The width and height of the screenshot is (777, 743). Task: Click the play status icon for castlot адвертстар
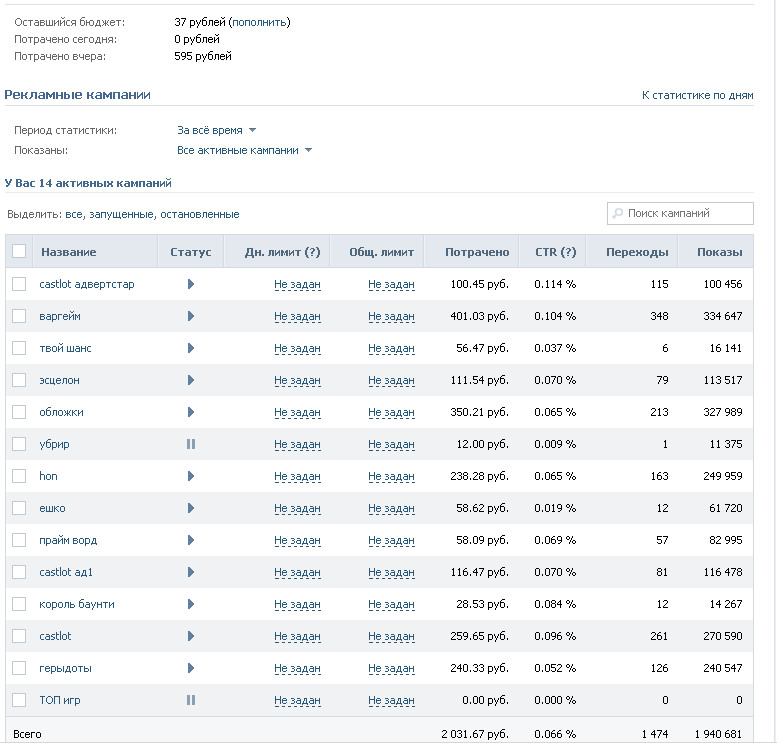point(191,284)
